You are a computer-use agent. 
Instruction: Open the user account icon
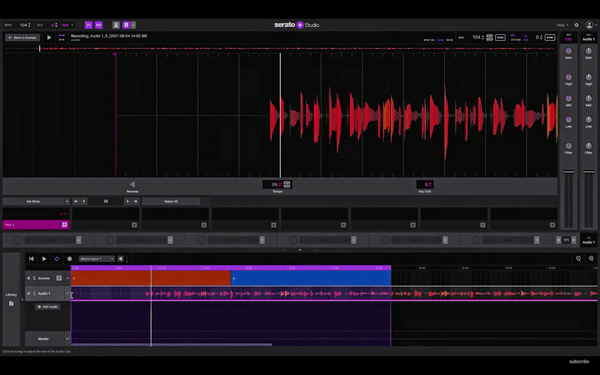pyautogui.click(x=589, y=25)
